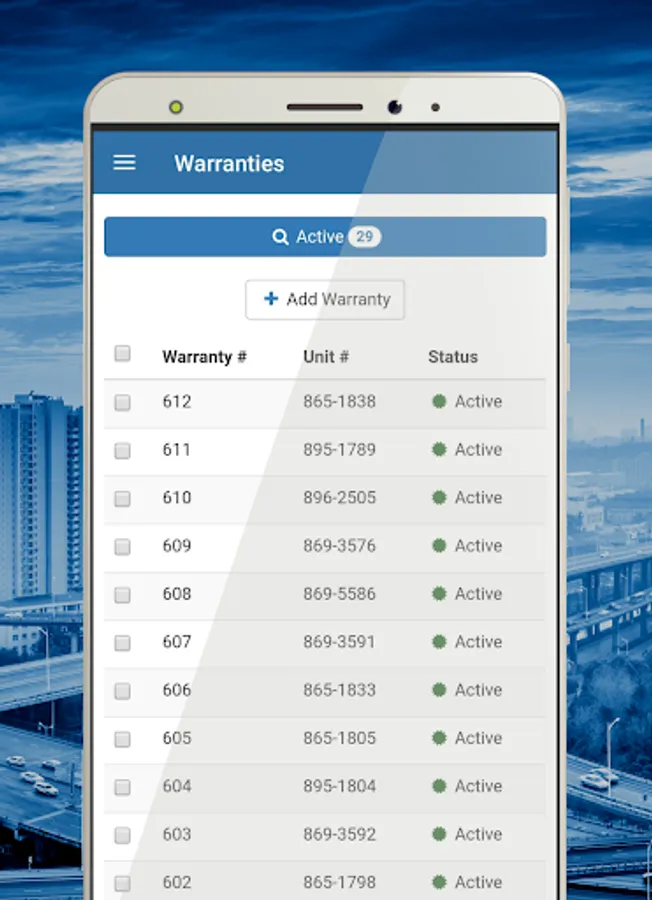Click Active status text for warranty 612
The height and width of the screenshot is (900, 652).
point(479,401)
